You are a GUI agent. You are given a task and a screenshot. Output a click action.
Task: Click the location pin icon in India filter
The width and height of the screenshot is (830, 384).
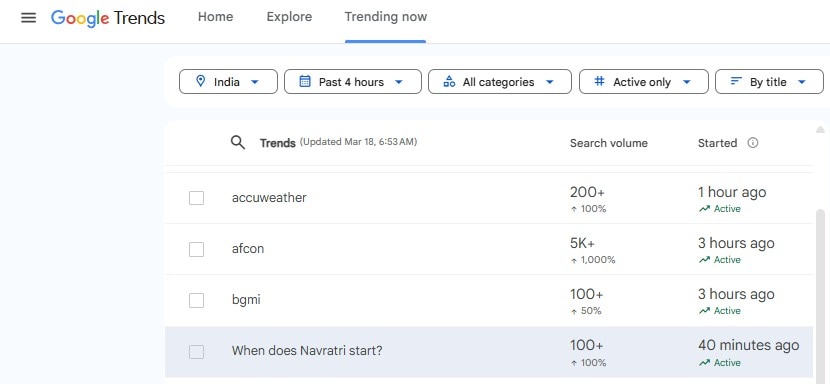pos(201,81)
